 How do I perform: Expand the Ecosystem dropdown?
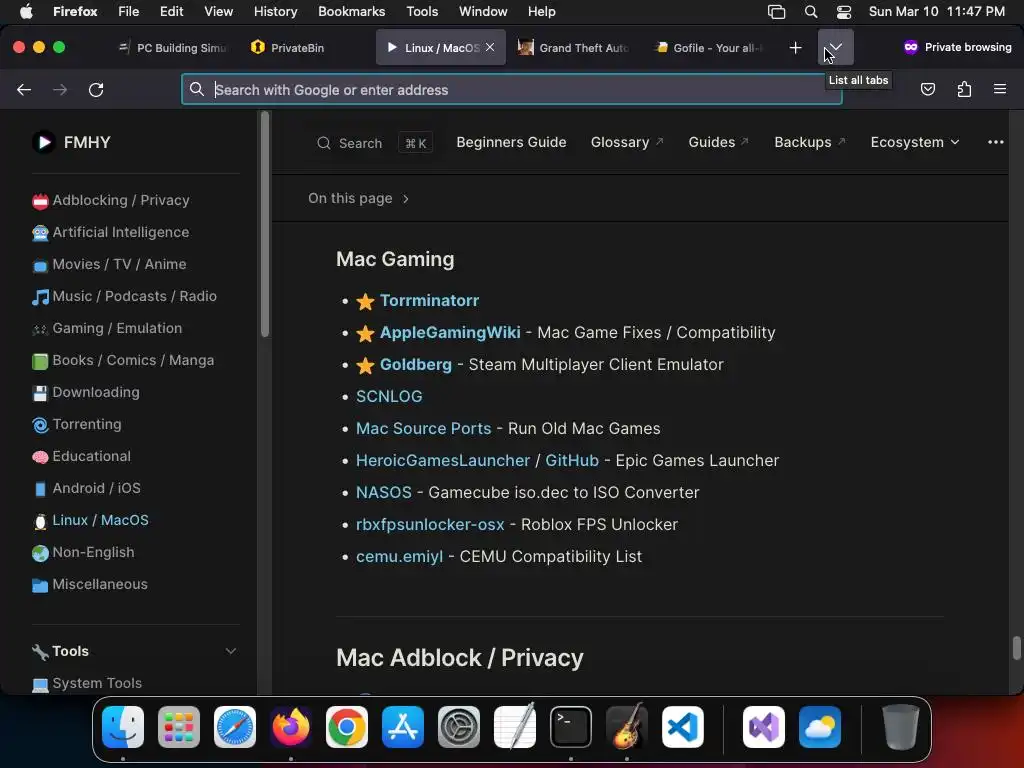914,142
